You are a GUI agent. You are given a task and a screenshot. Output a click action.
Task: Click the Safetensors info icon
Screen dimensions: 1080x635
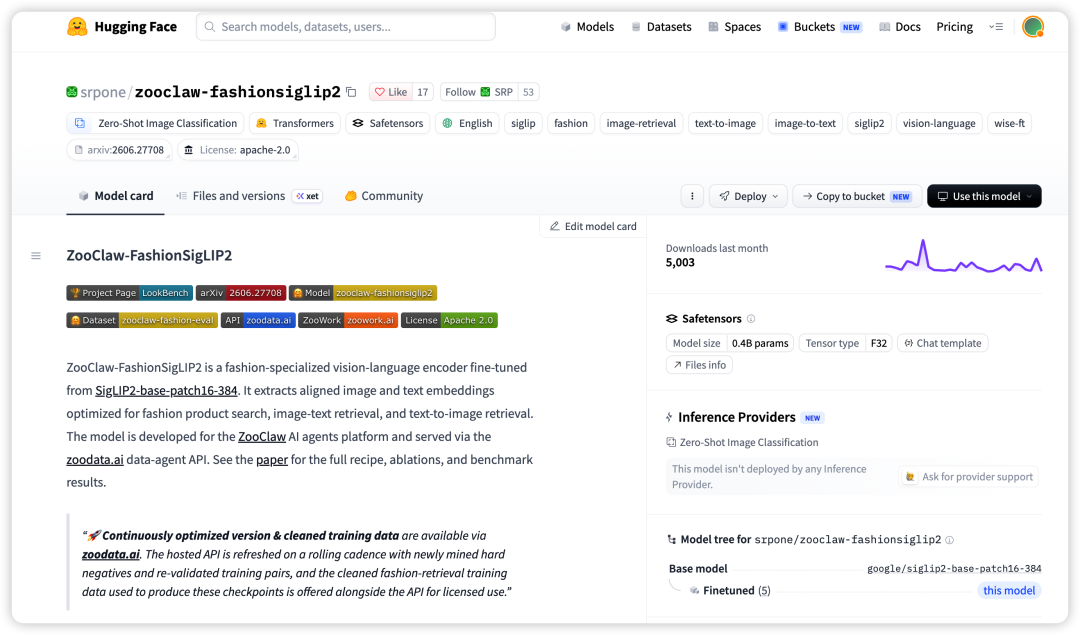click(x=751, y=319)
